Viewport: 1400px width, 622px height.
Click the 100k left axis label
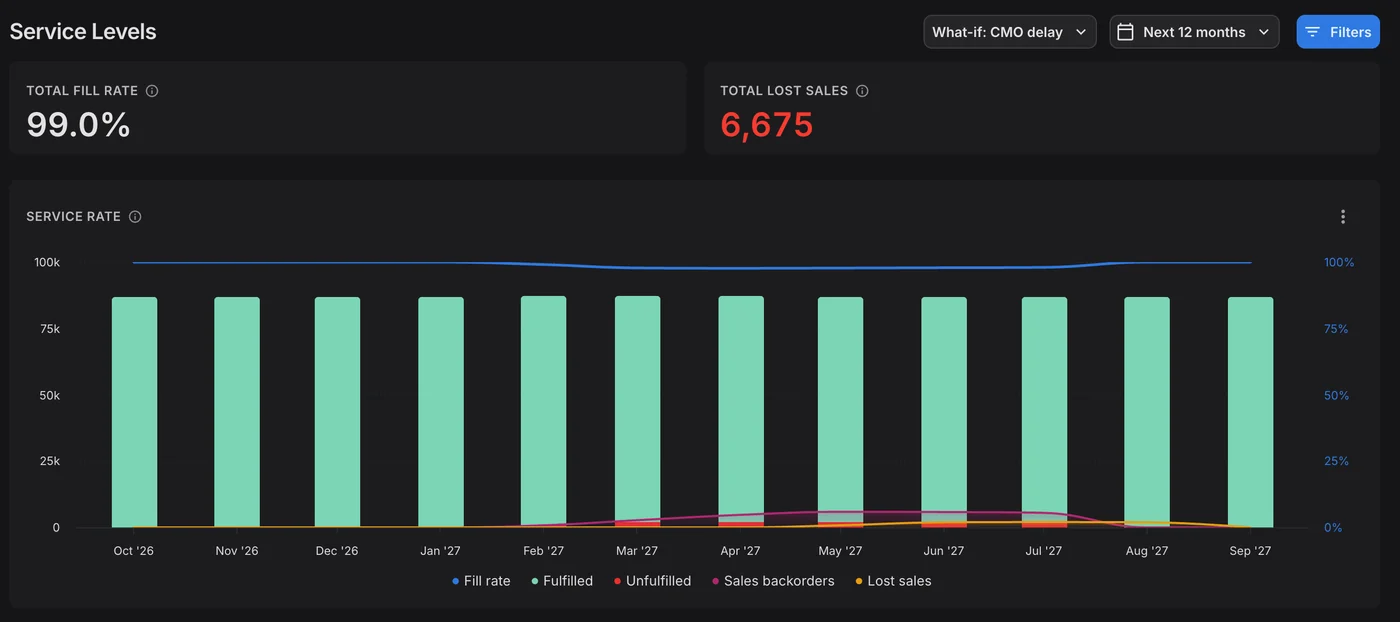point(47,263)
